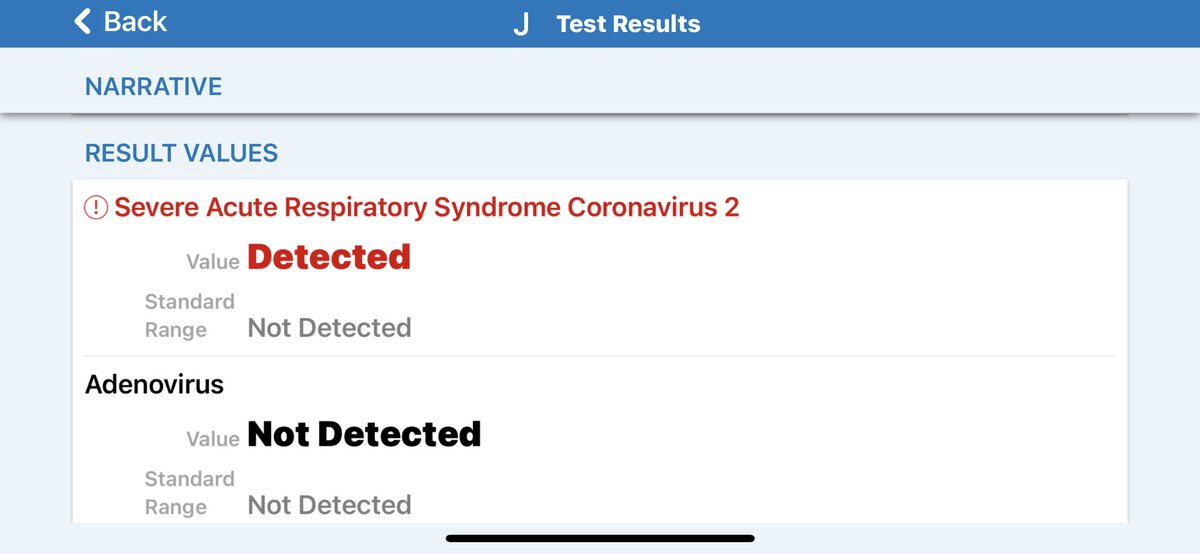Screen dimensions: 1200x554
Task: Tap the Back chevron arrow icon
Action: click(83, 22)
